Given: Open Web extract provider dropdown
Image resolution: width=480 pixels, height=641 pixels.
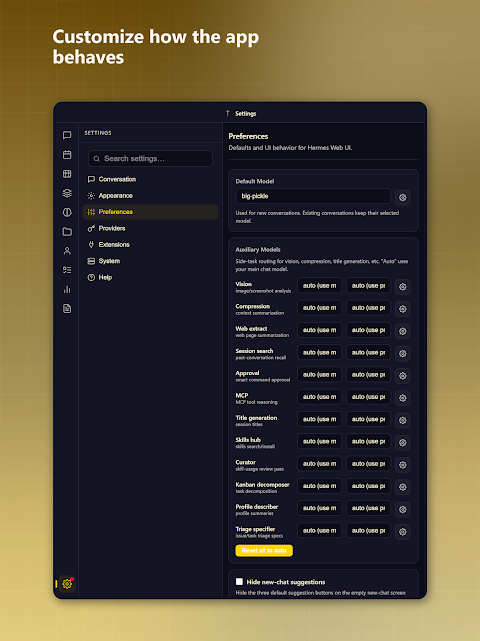Looking at the screenshot, I should pos(368,330).
